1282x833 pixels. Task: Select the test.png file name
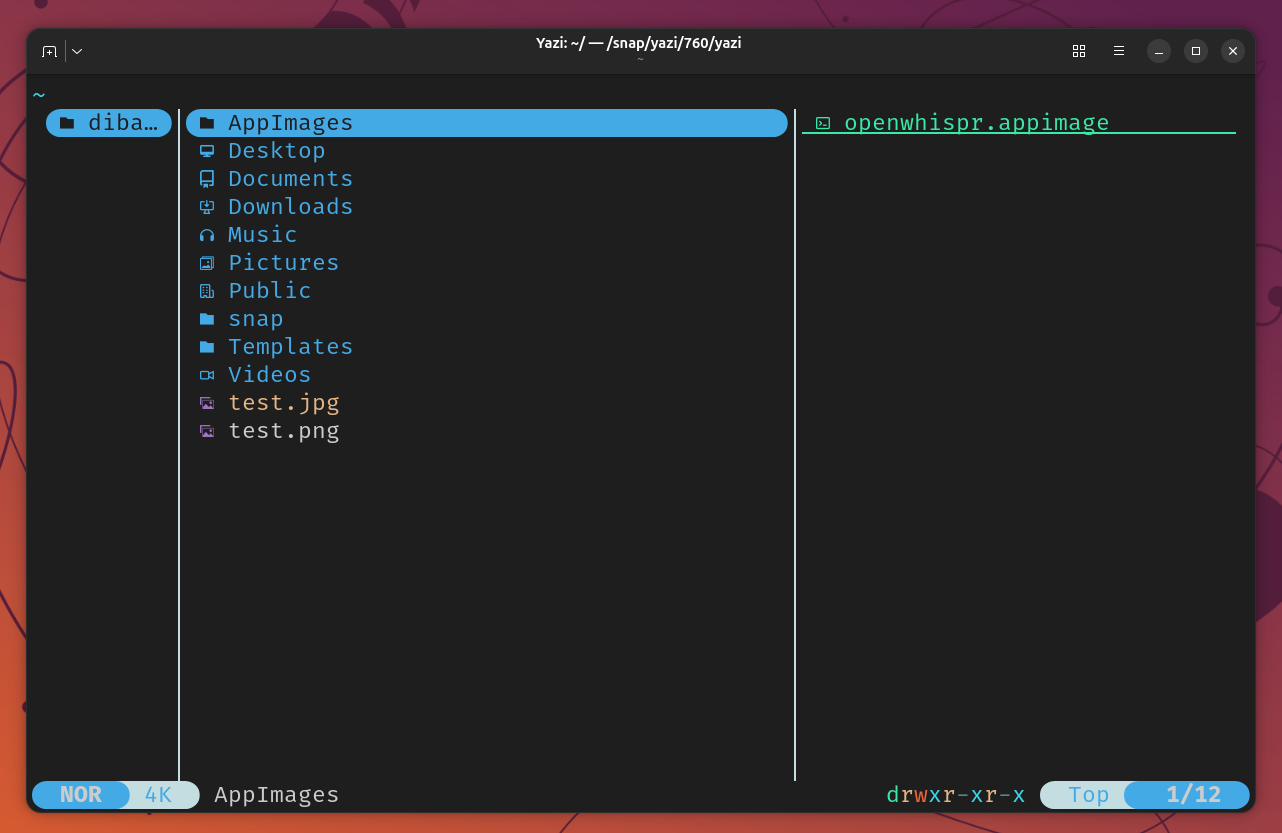click(x=284, y=431)
